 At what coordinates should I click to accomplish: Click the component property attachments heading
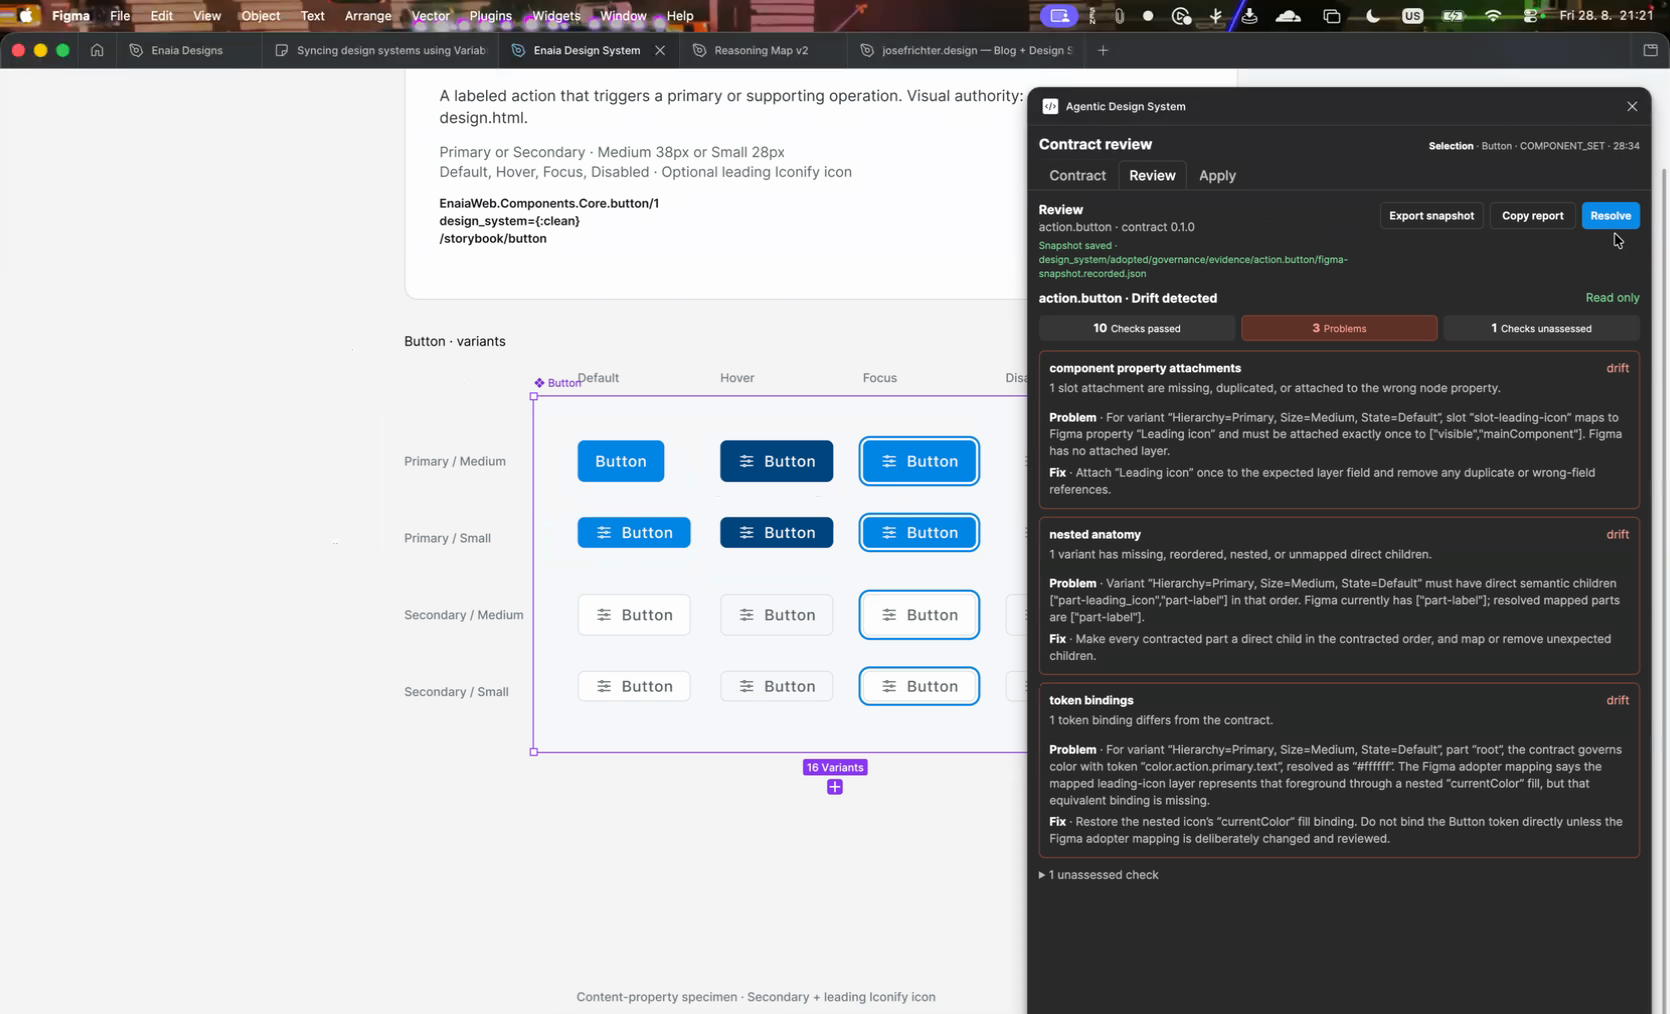(1145, 368)
